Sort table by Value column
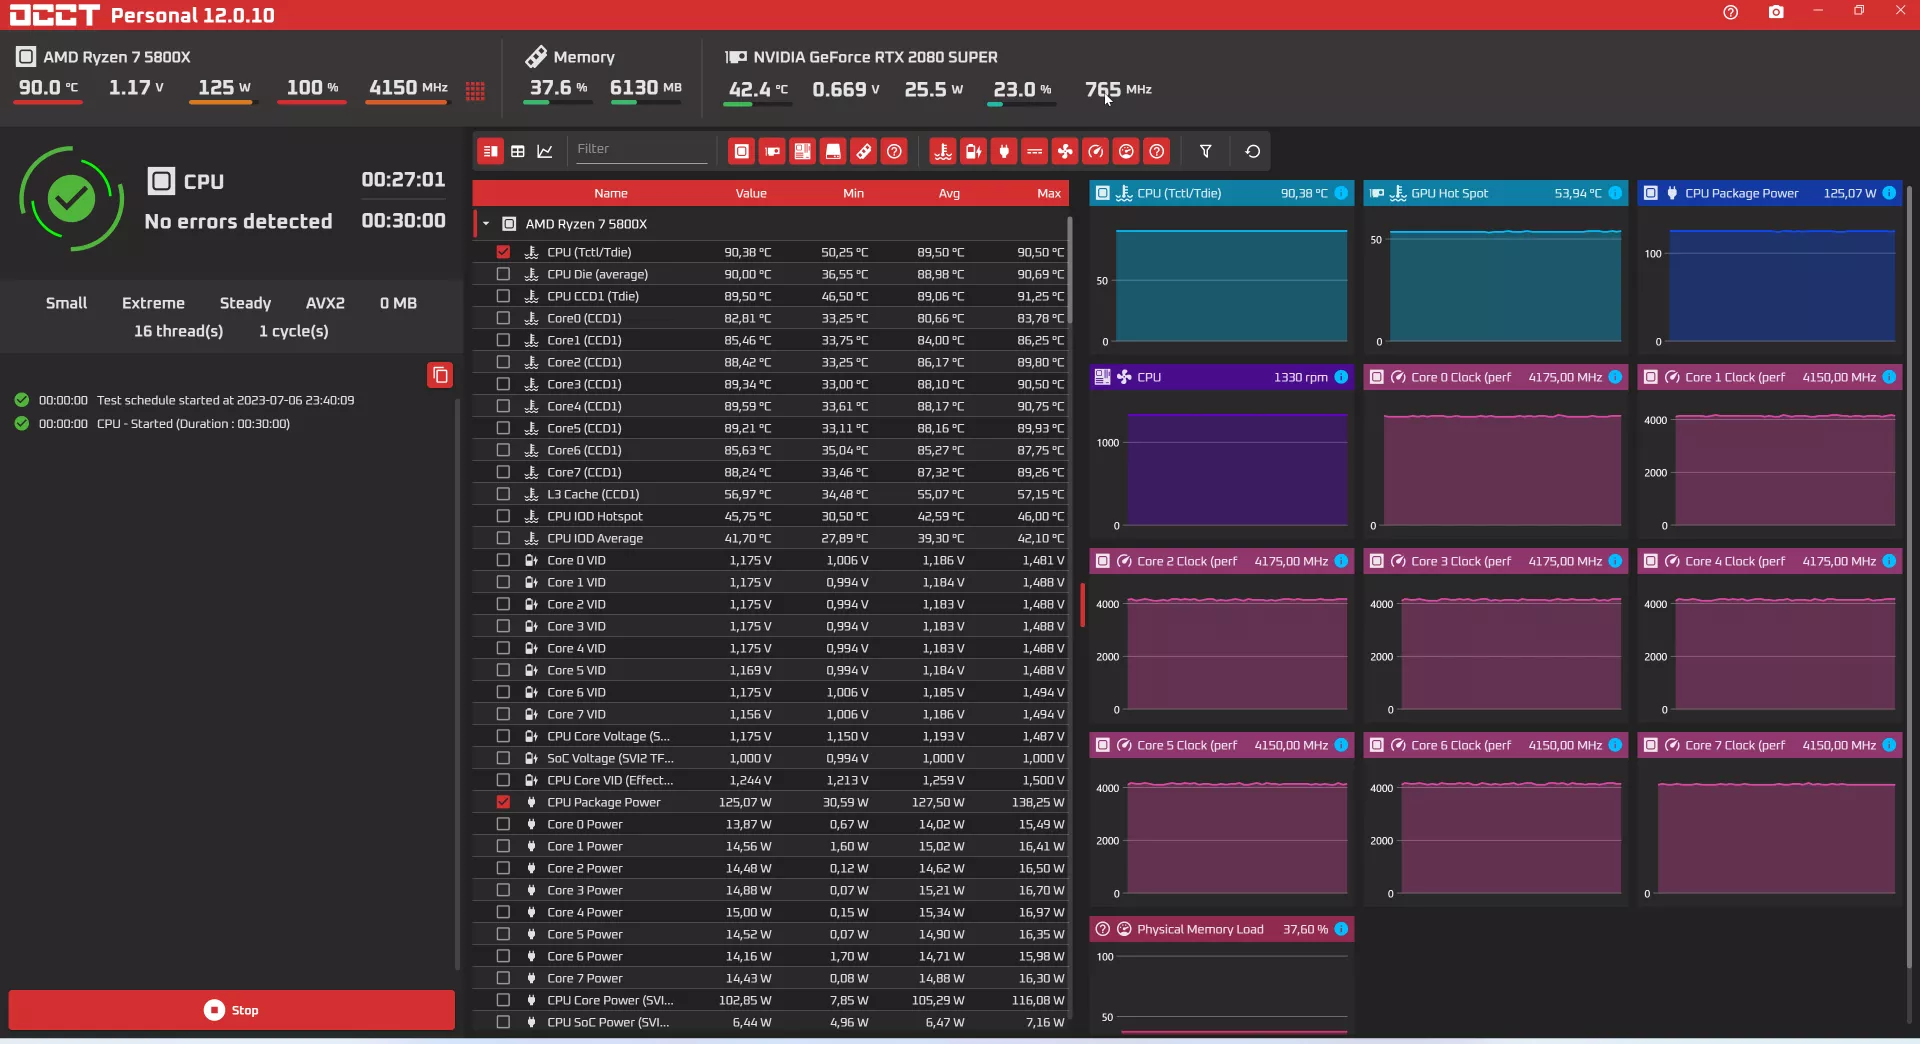The image size is (1920, 1044). click(x=751, y=193)
